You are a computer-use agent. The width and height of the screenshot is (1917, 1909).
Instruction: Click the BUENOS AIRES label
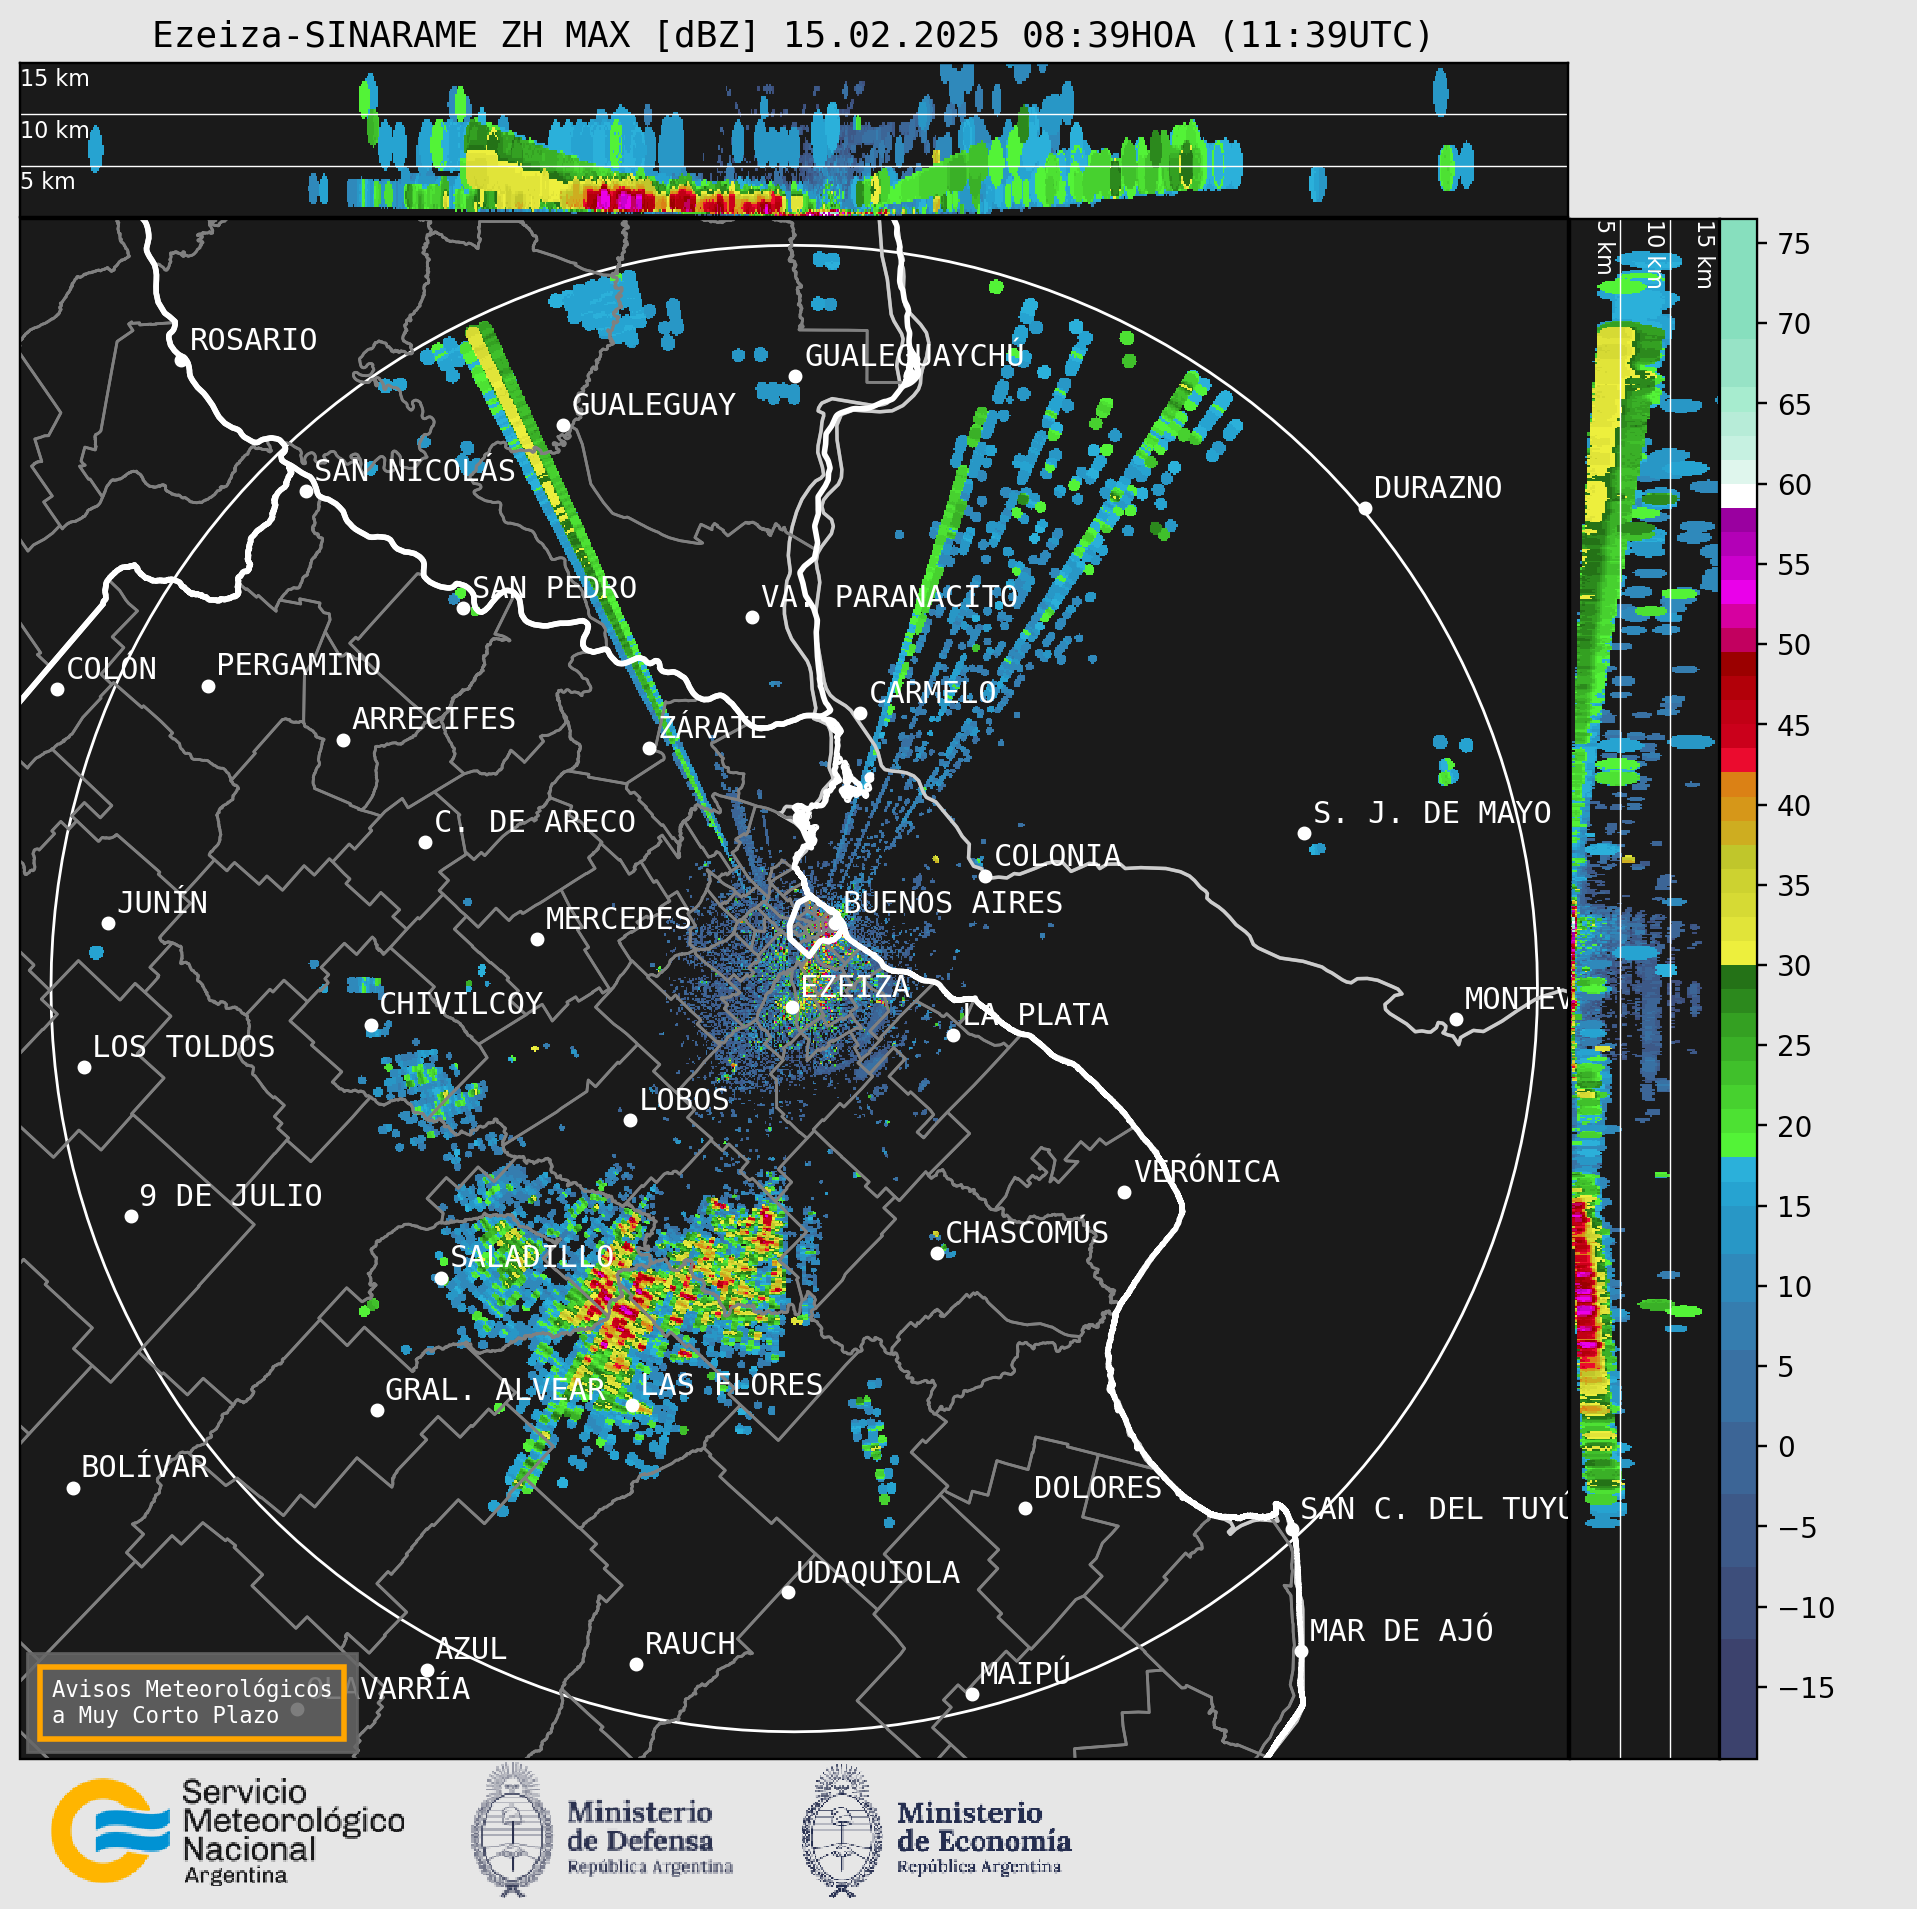pos(952,903)
